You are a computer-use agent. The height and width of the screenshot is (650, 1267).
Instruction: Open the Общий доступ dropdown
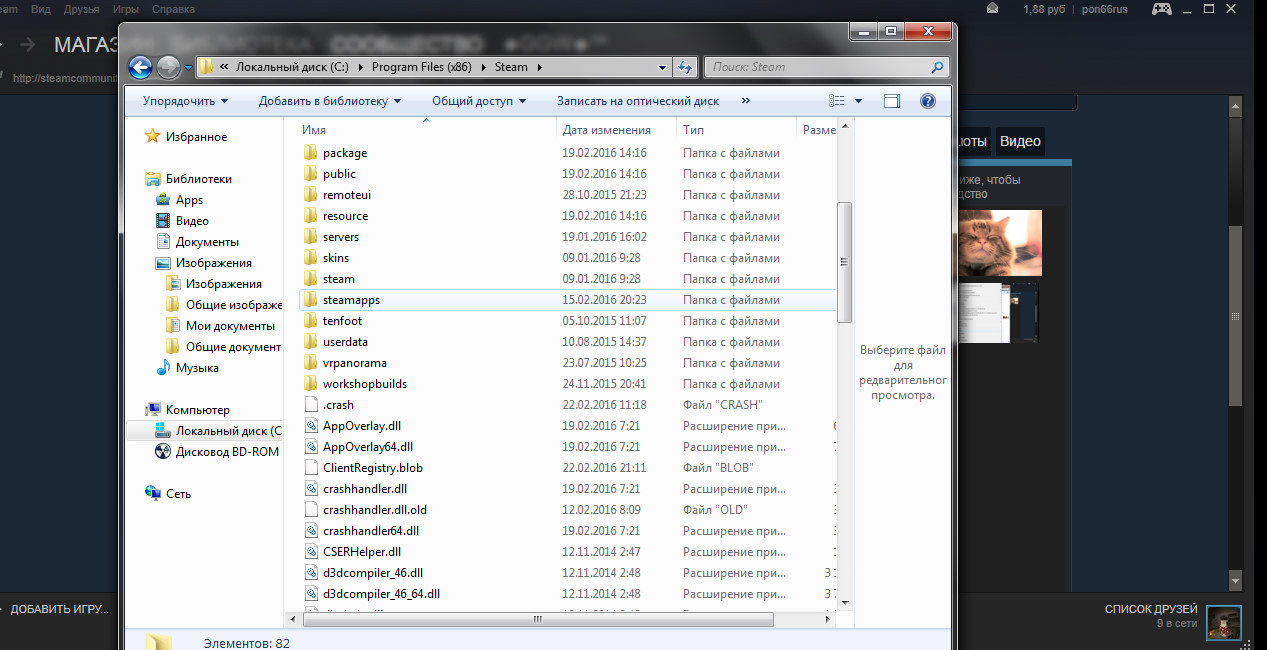(x=479, y=101)
